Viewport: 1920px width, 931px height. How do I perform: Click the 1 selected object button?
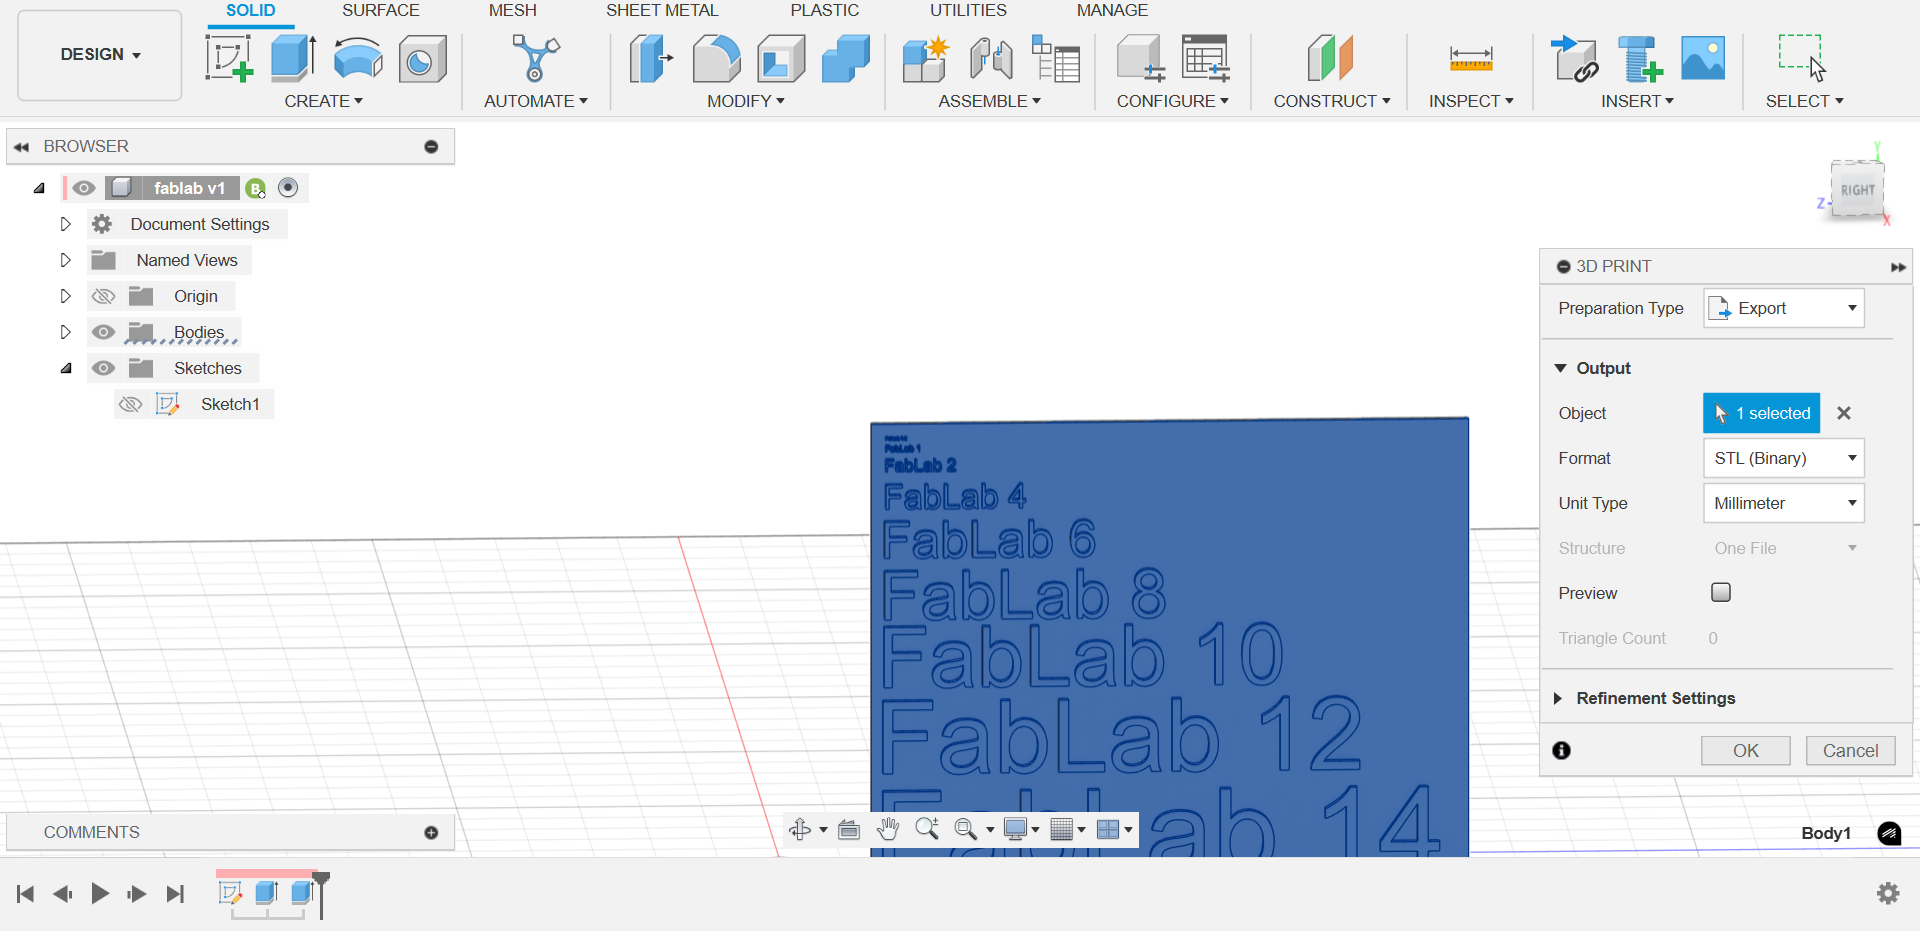coord(1761,413)
